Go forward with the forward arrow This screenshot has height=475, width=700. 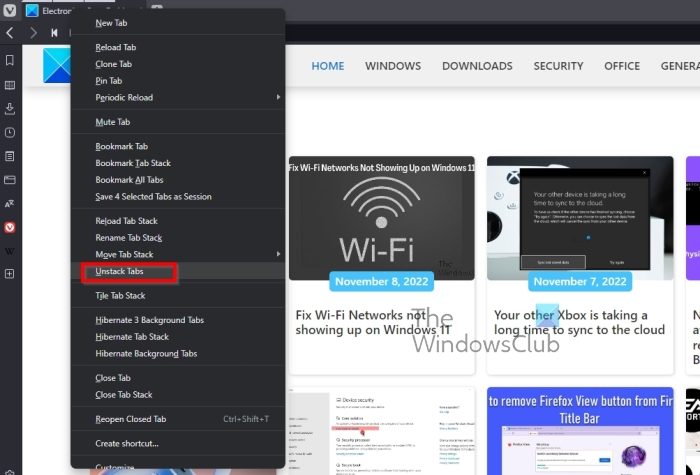[x=33, y=33]
